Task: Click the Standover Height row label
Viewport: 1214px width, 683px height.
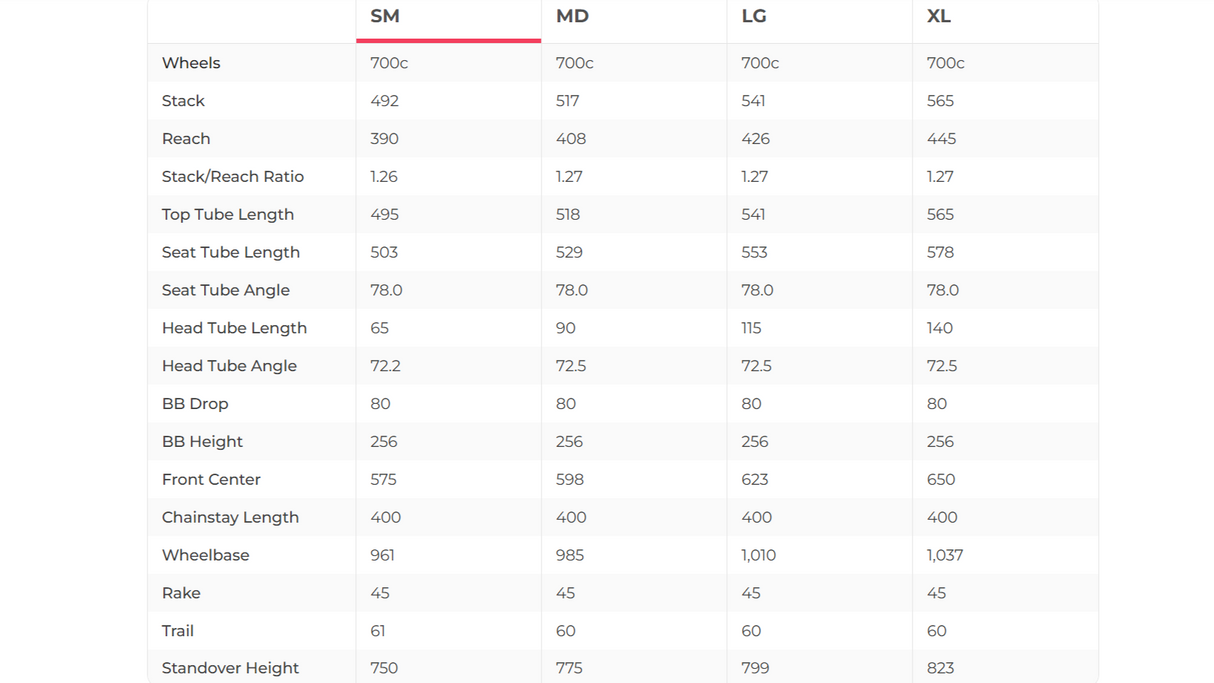Action: 230,668
